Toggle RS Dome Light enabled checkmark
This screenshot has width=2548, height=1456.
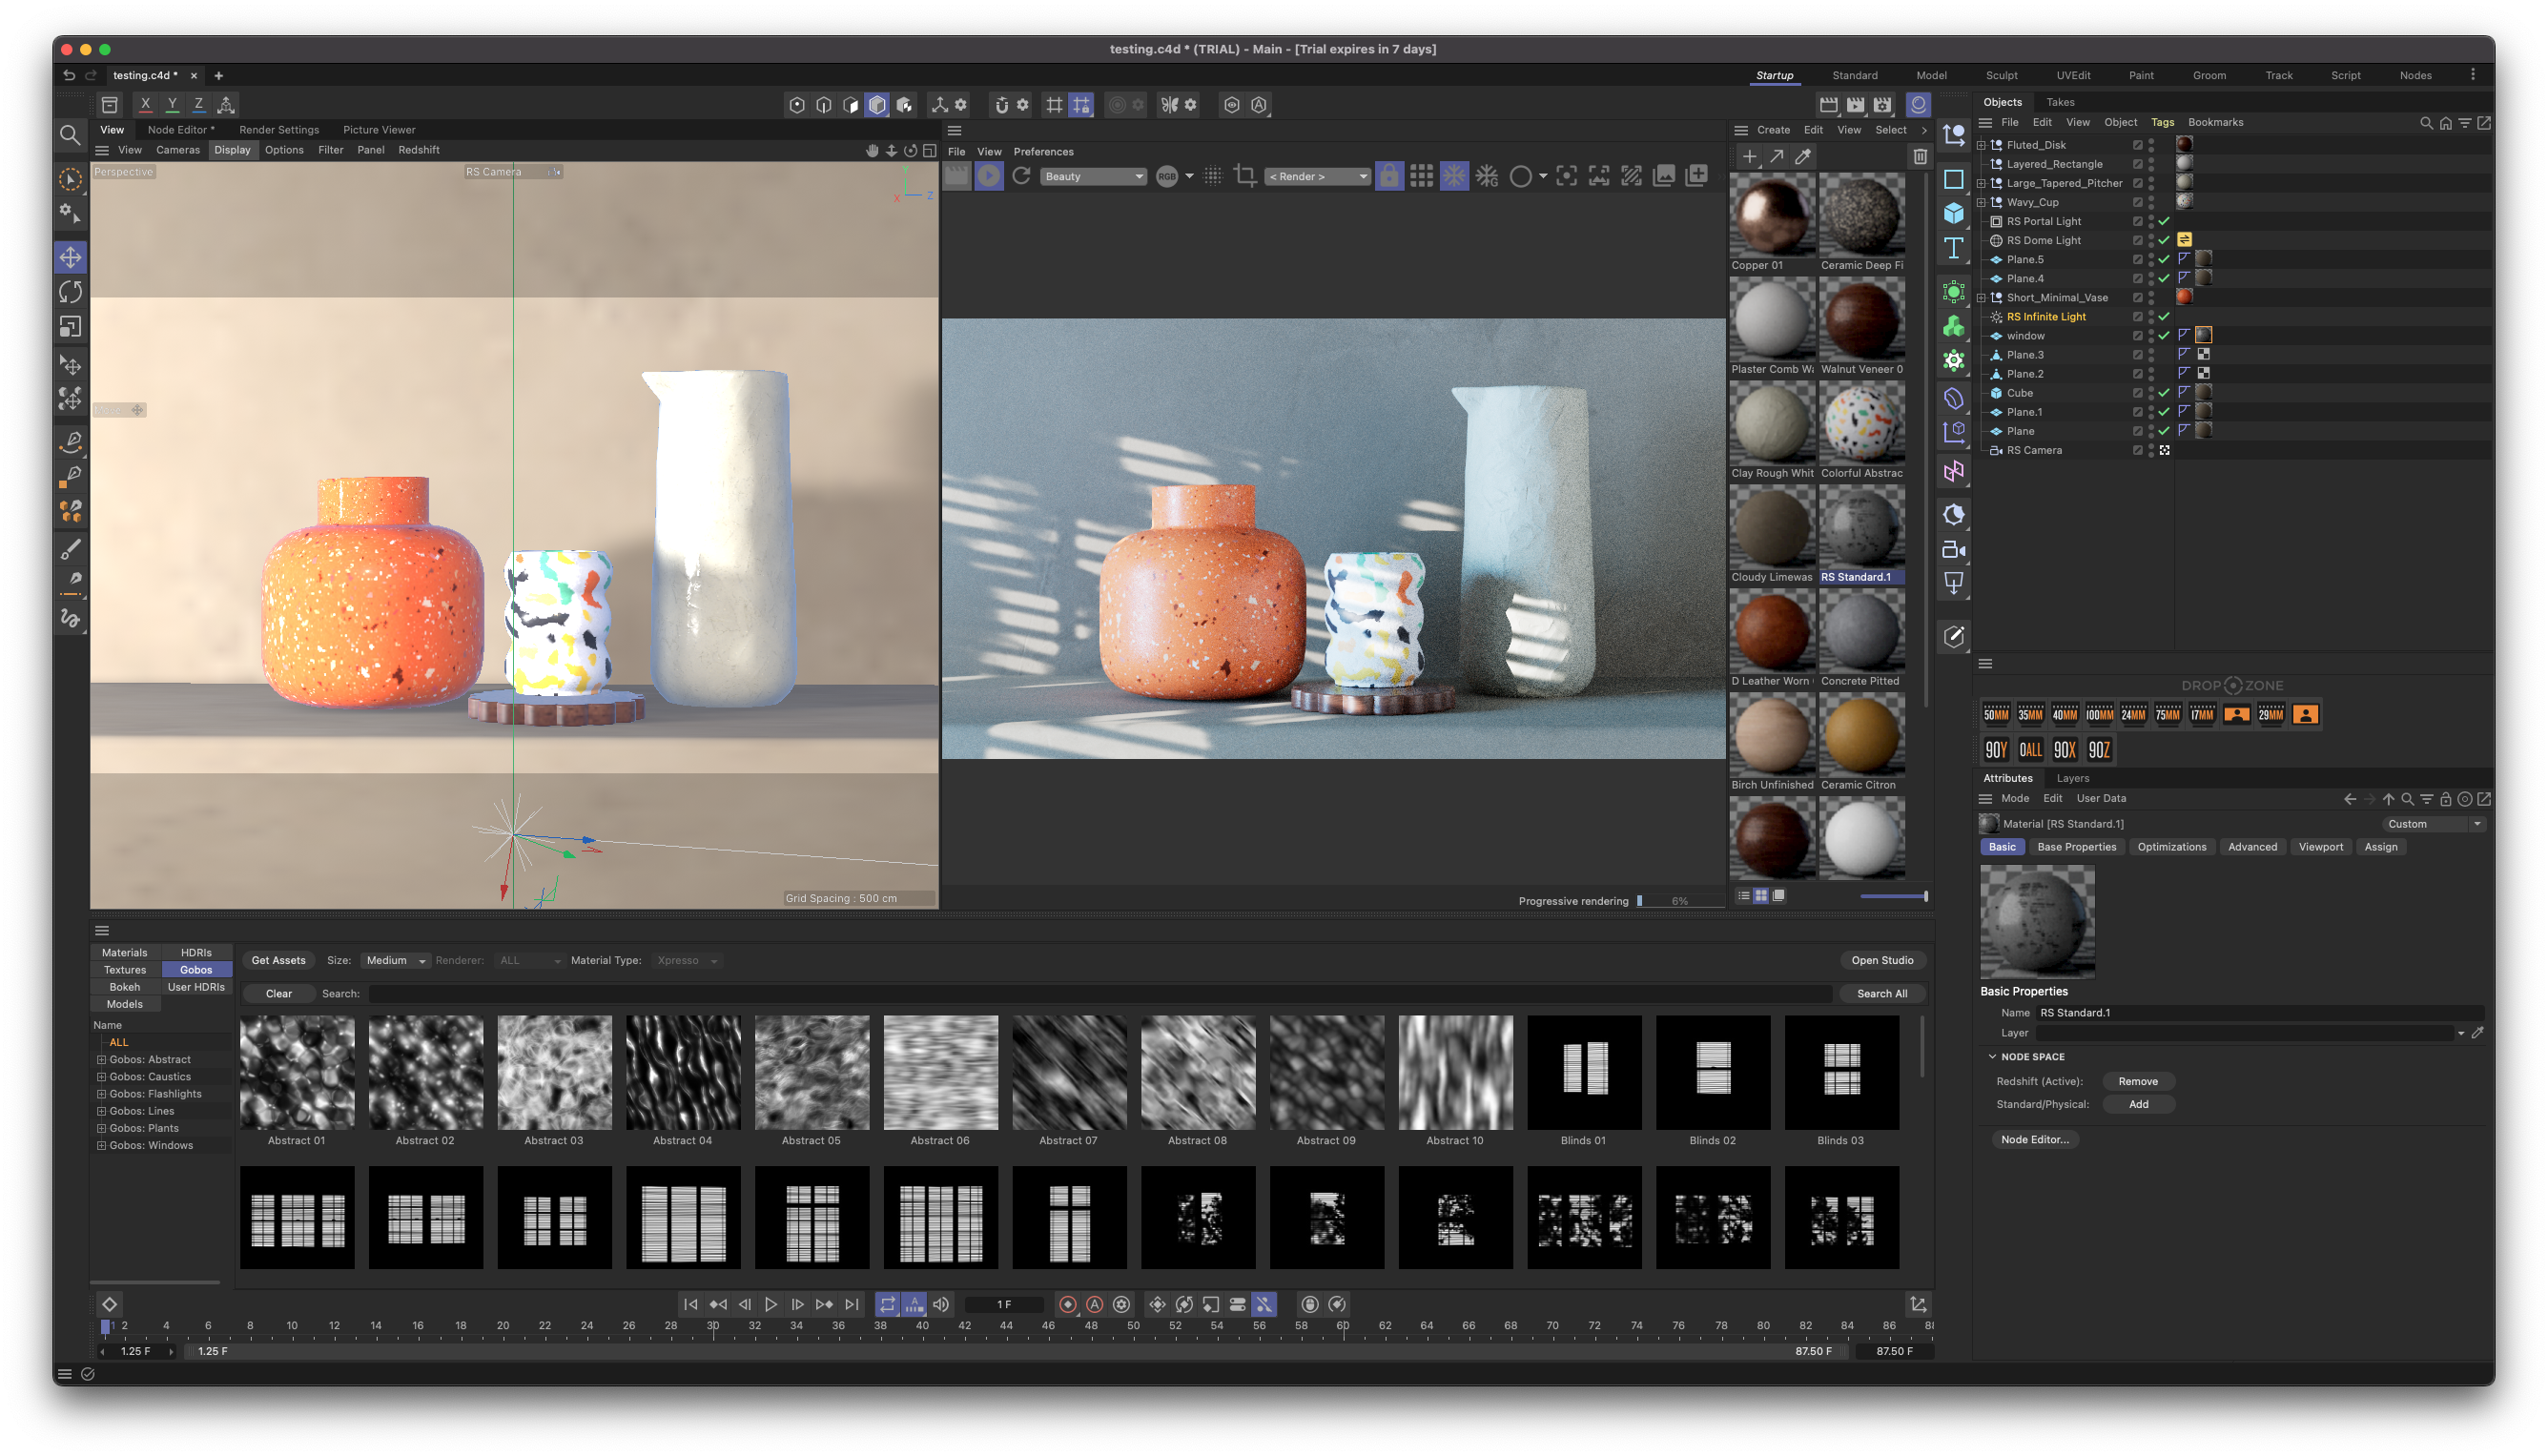2164,240
